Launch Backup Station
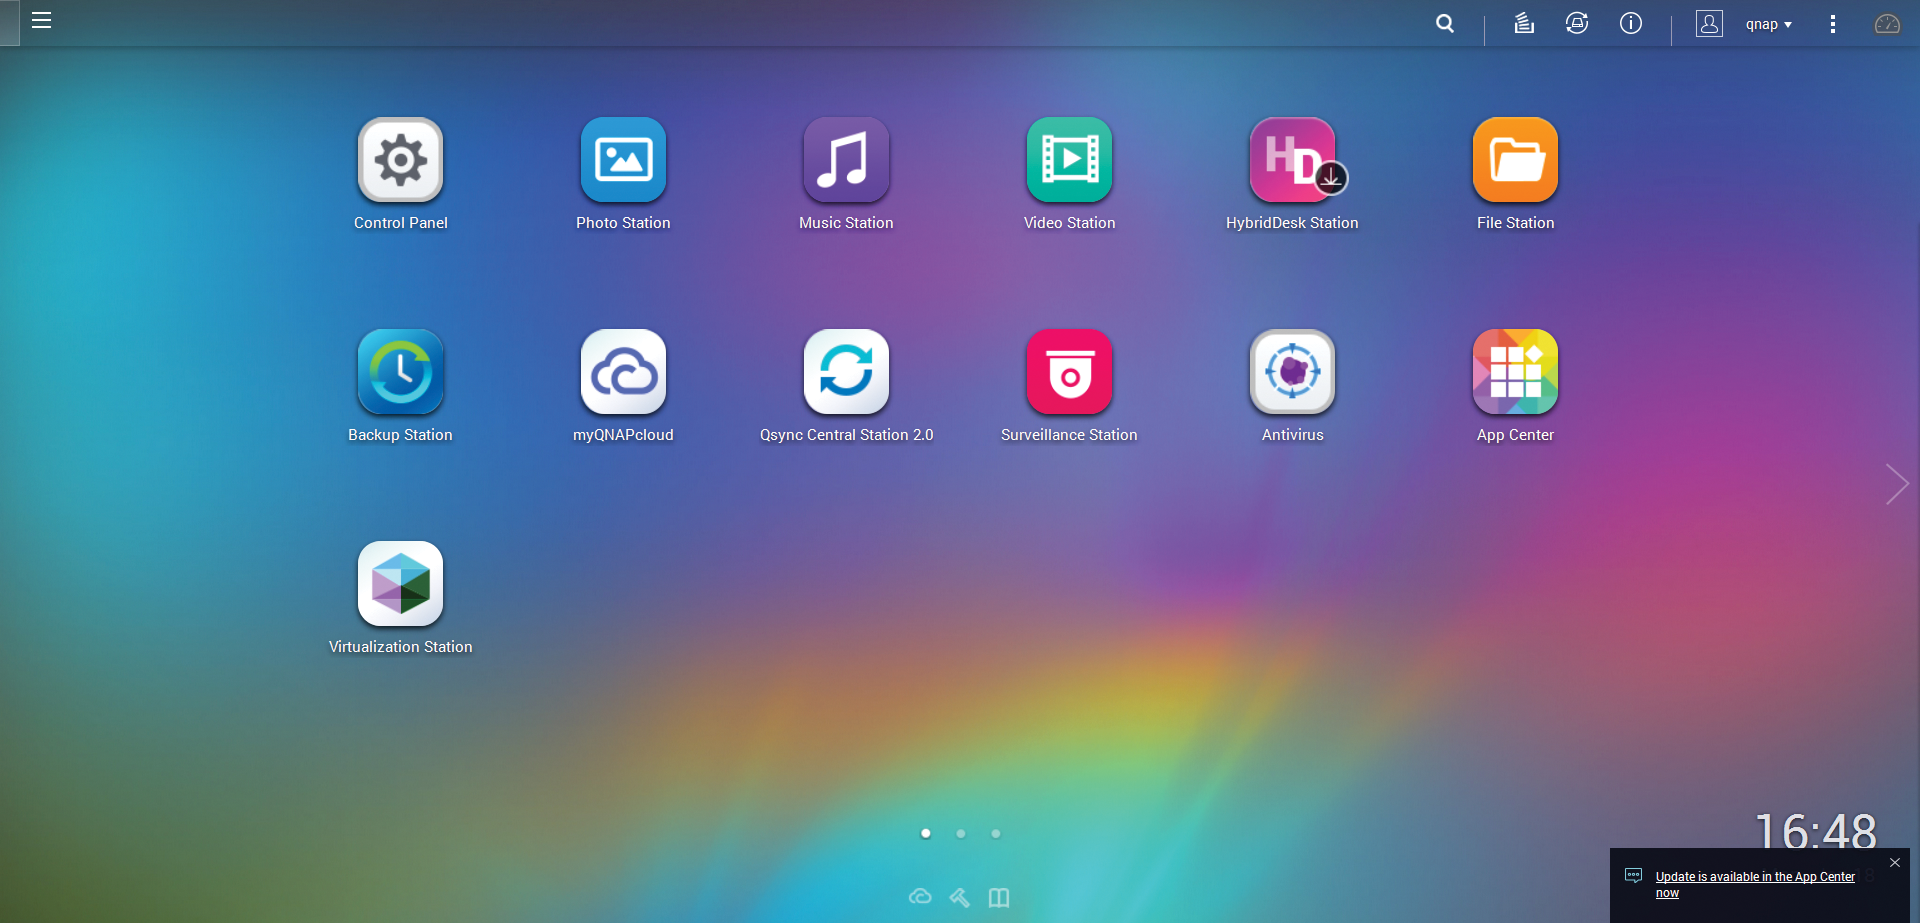This screenshot has height=923, width=1920. coord(400,373)
